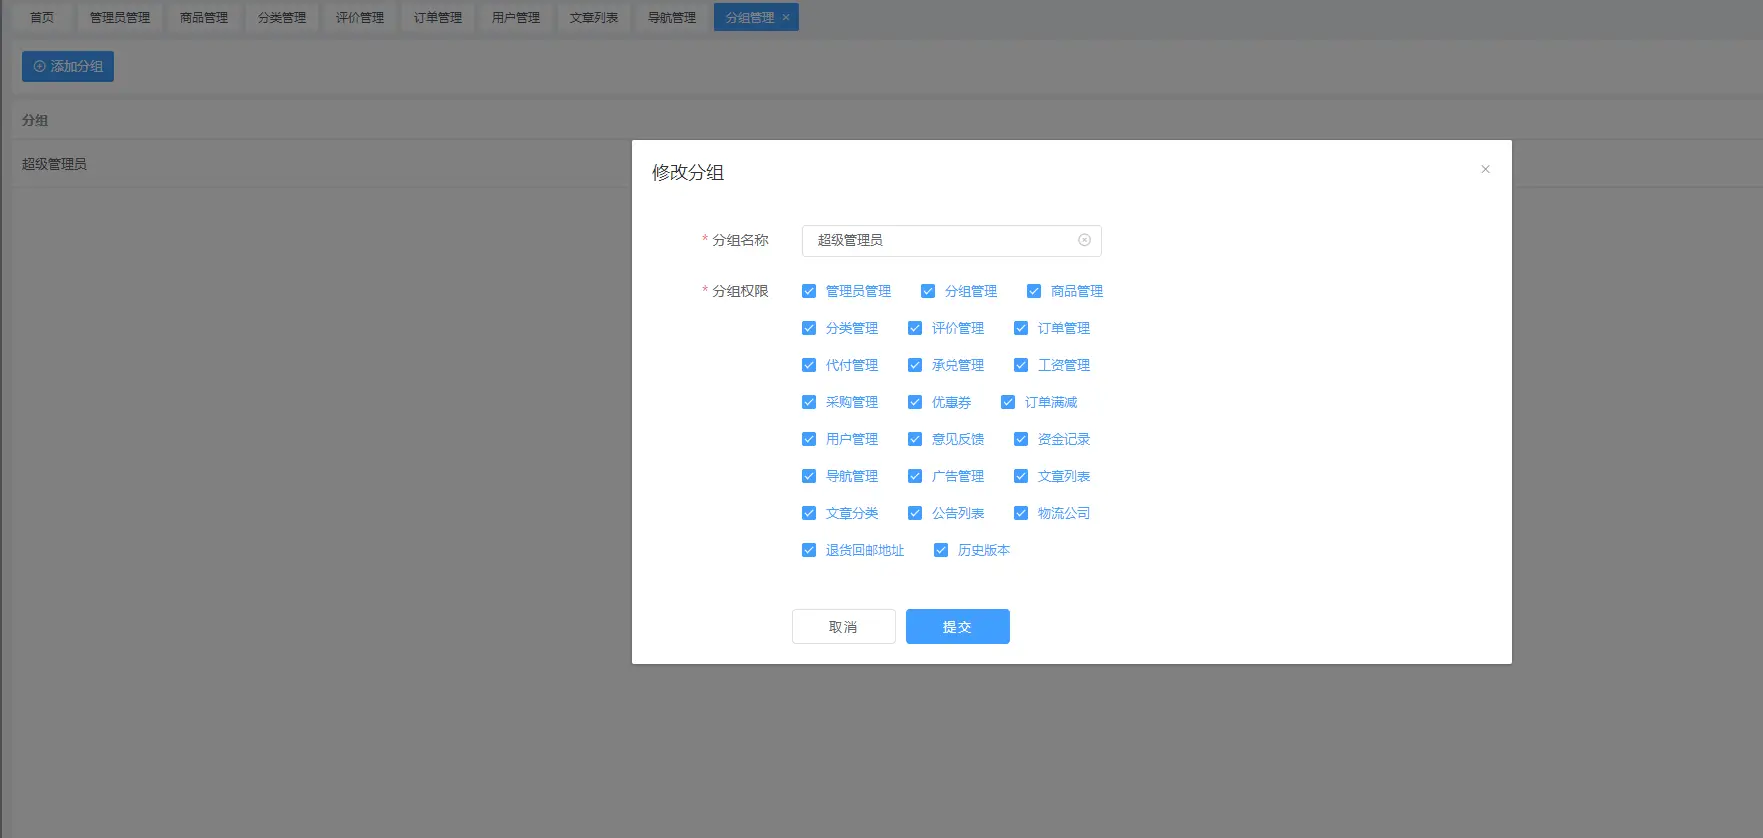Screen dimensions: 1763x838
Task: Click the 添加分组 button
Action: pyautogui.click(x=68, y=66)
